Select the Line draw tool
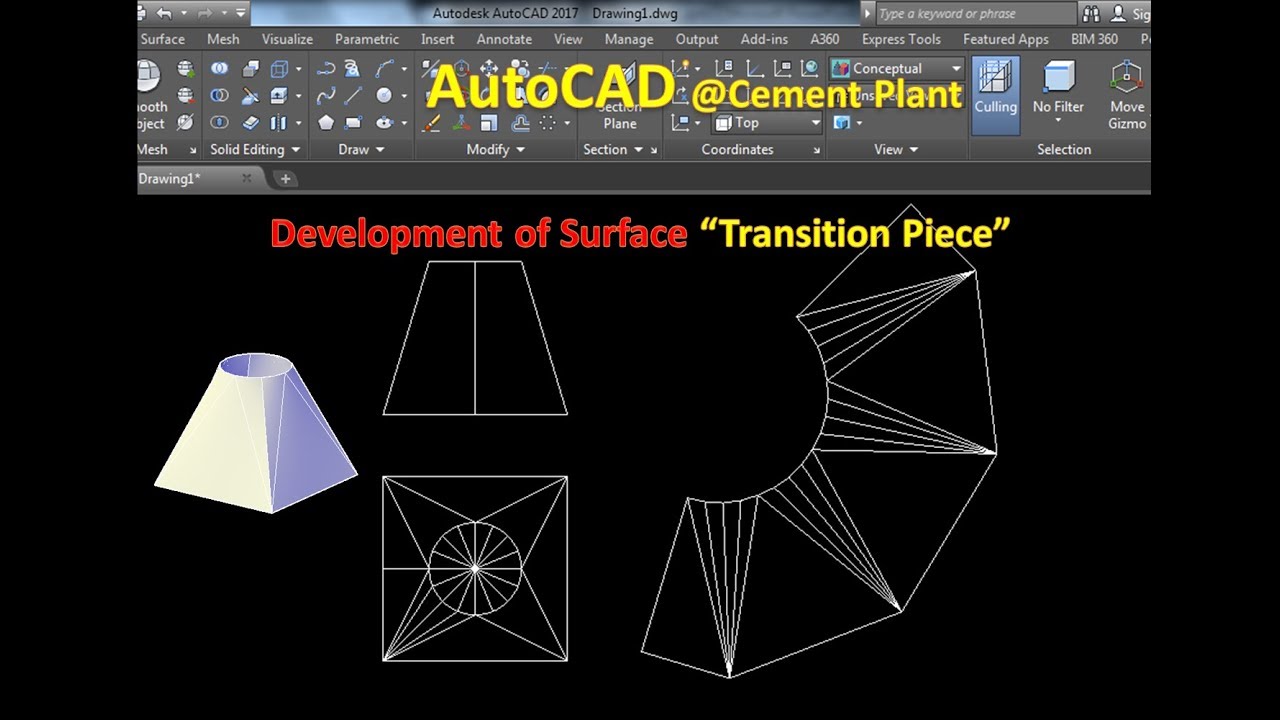The image size is (1280, 720). point(353,96)
